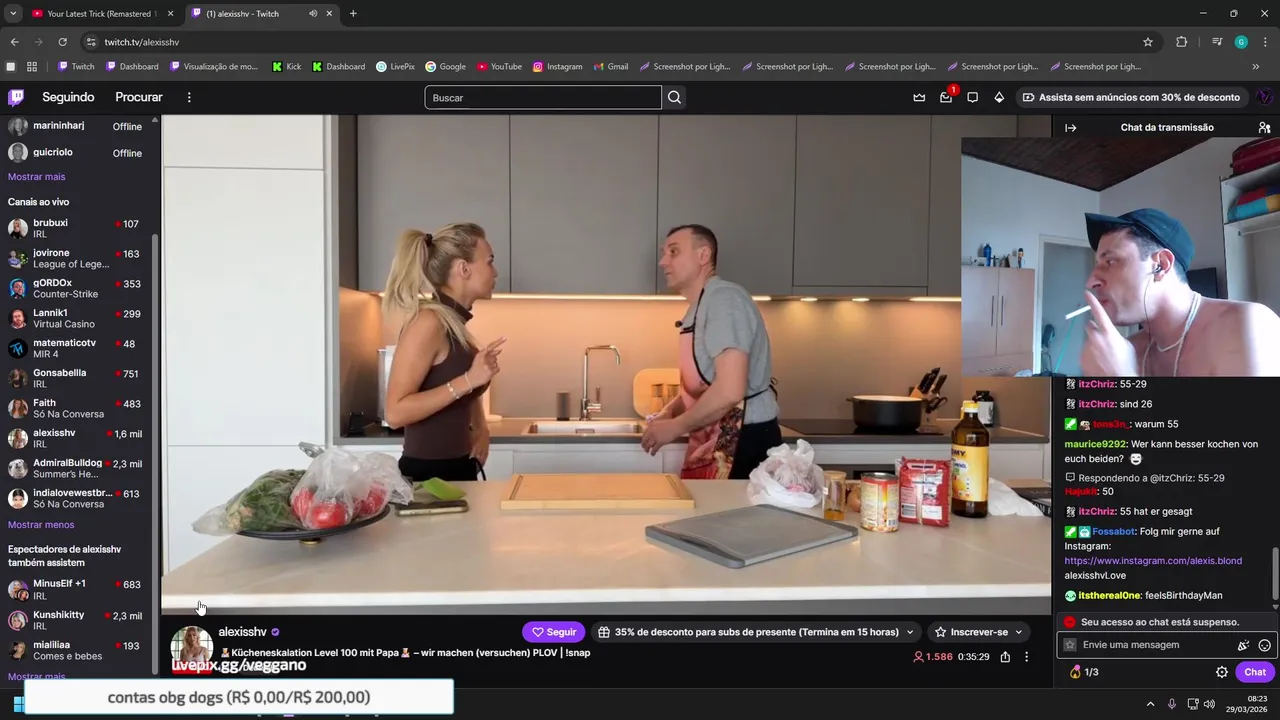
Task: Click the Chat send button
Action: click(x=1255, y=672)
